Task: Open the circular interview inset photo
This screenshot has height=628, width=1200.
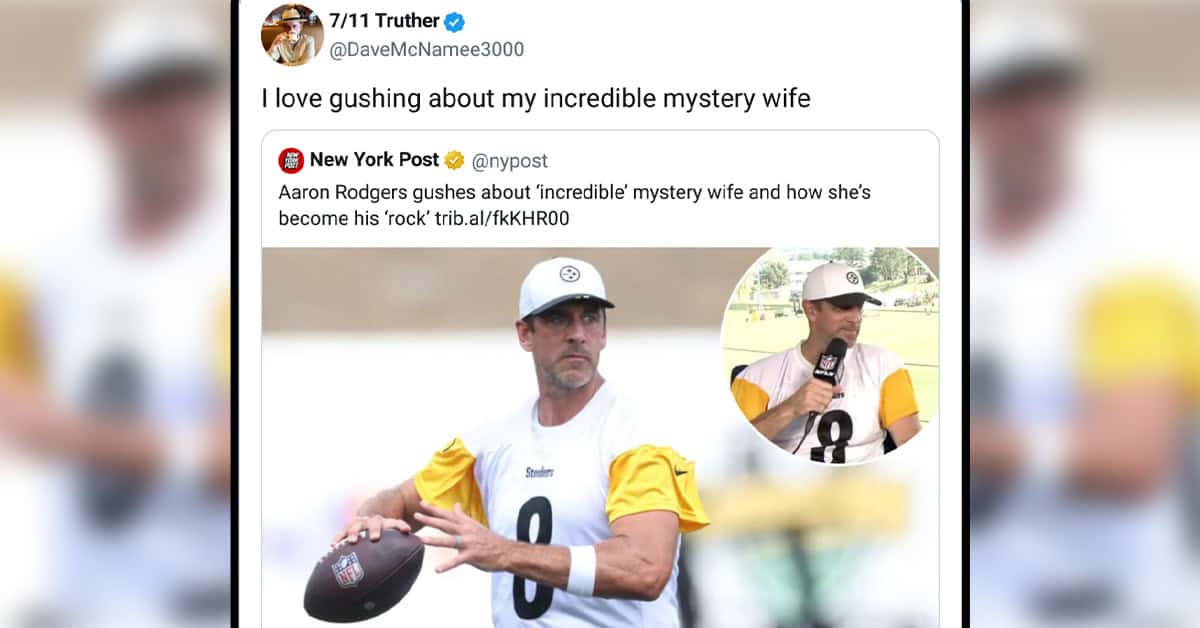Action: (829, 356)
